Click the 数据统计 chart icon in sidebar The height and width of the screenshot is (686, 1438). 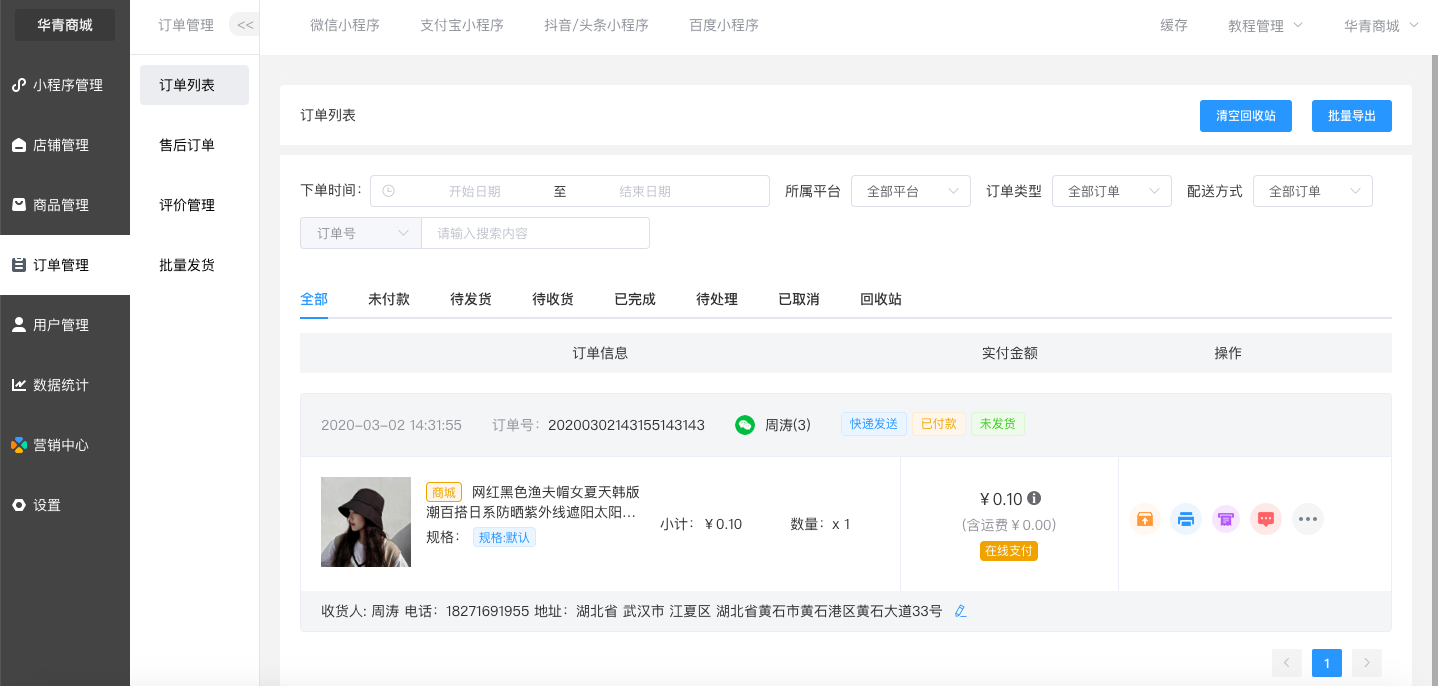click(x=18, y=385)
